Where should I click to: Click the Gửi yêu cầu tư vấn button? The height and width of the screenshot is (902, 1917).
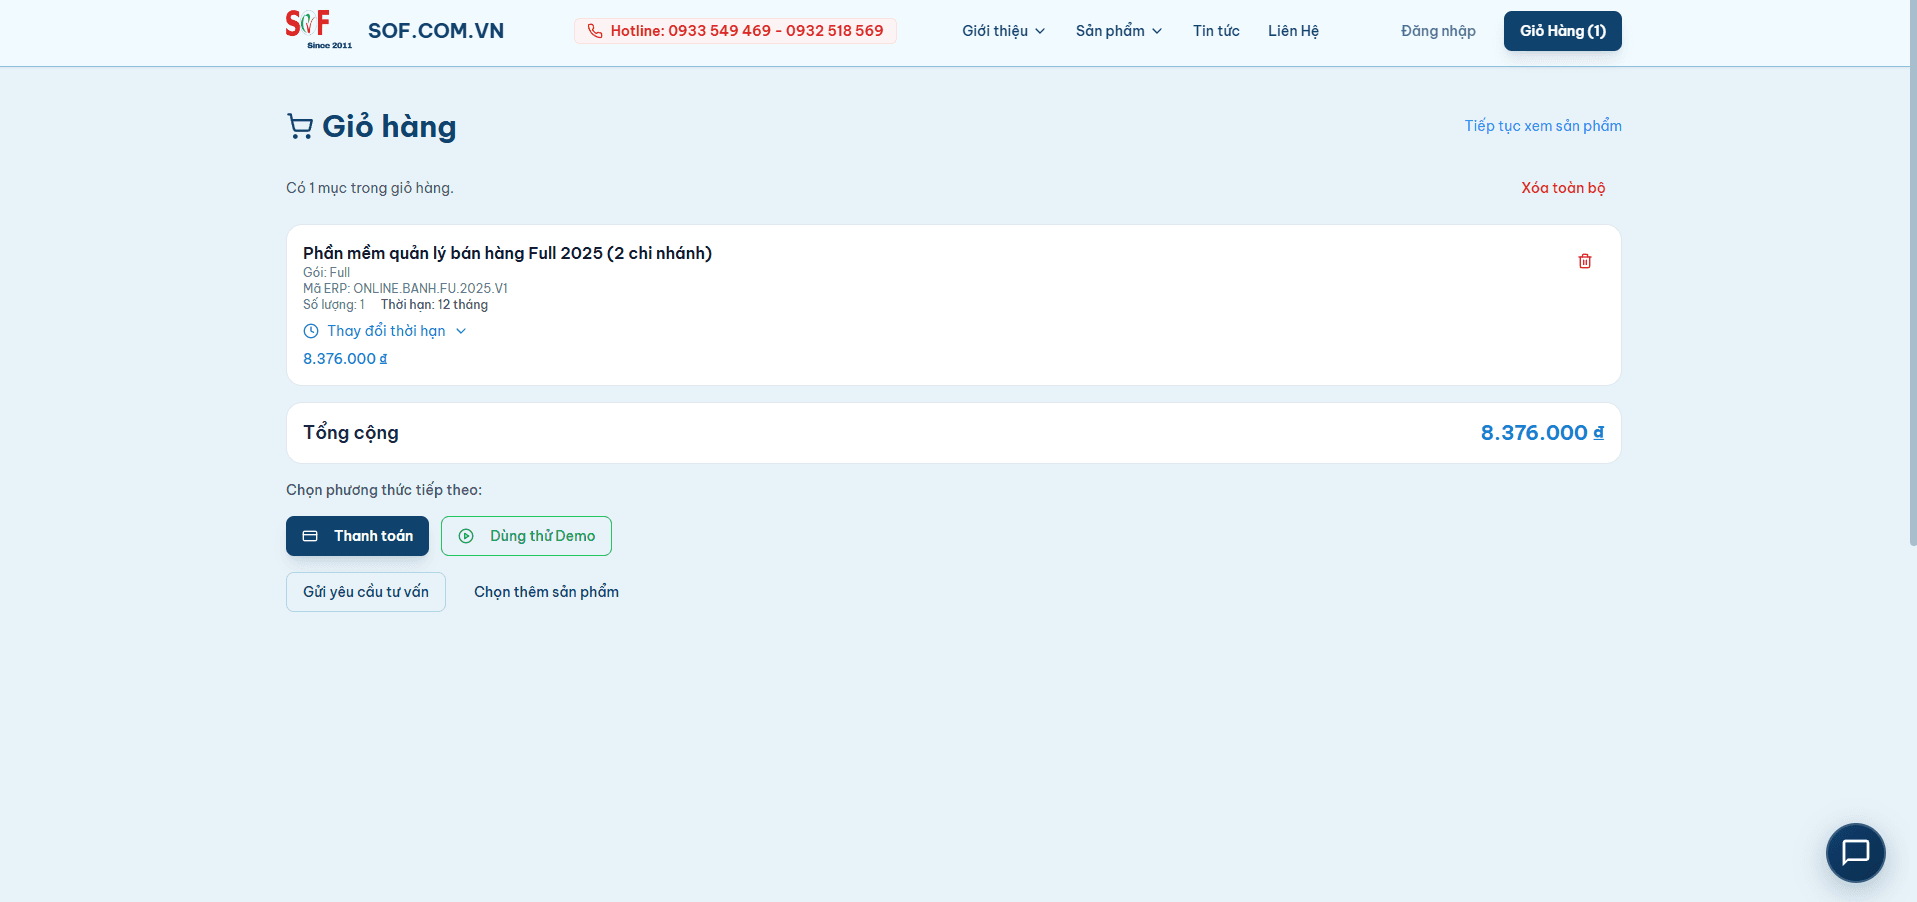(365, 591)
